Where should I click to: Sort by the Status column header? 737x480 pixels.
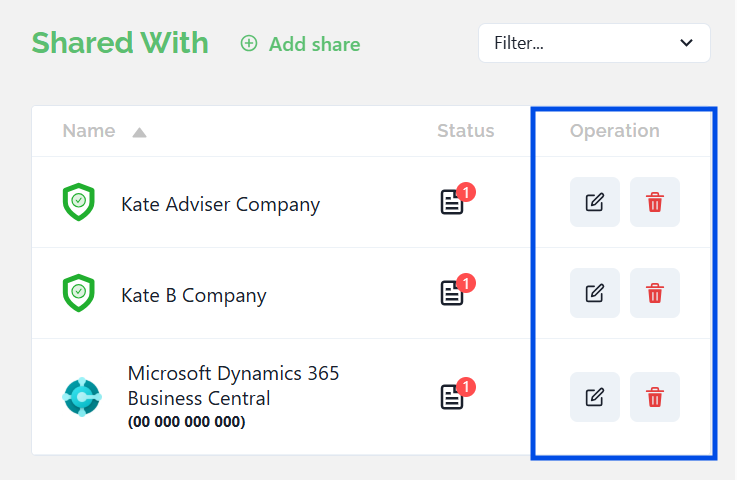pyautogui.click(x=465, y=131)
